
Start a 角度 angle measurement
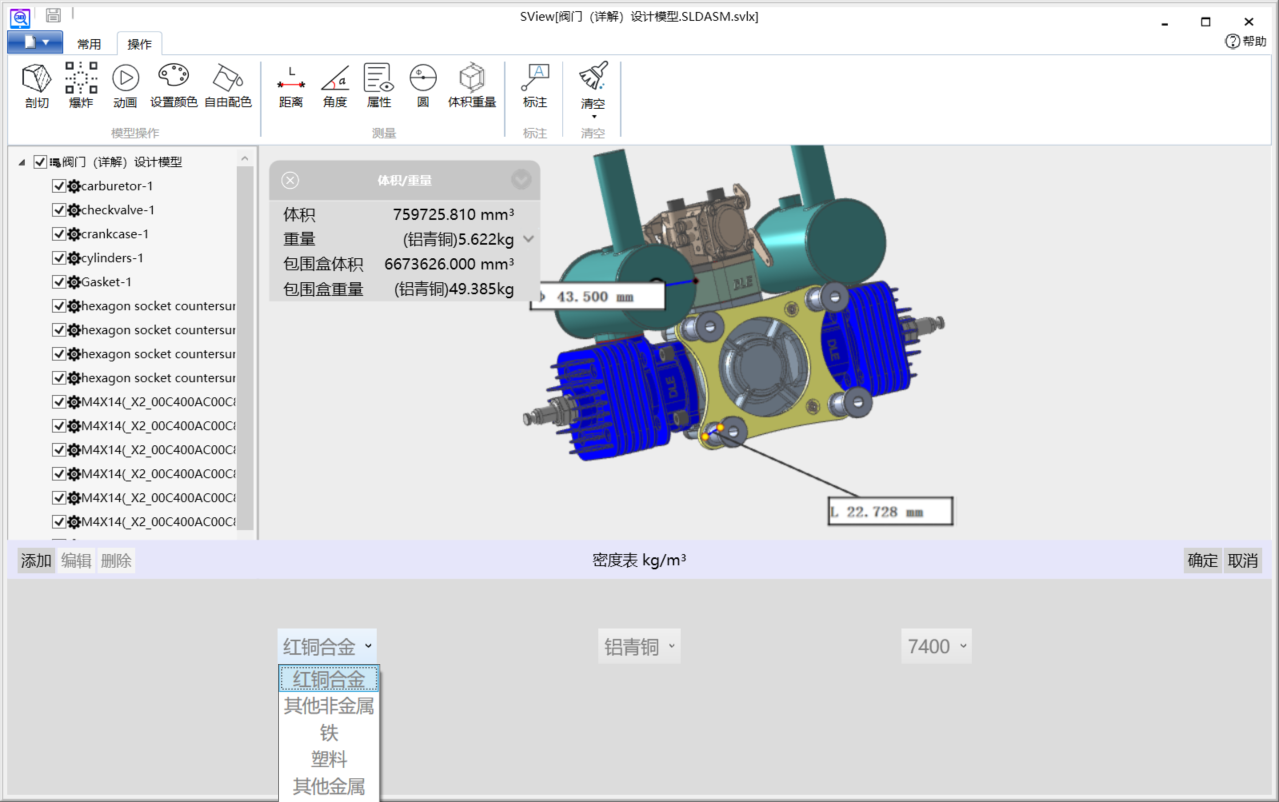335,86
